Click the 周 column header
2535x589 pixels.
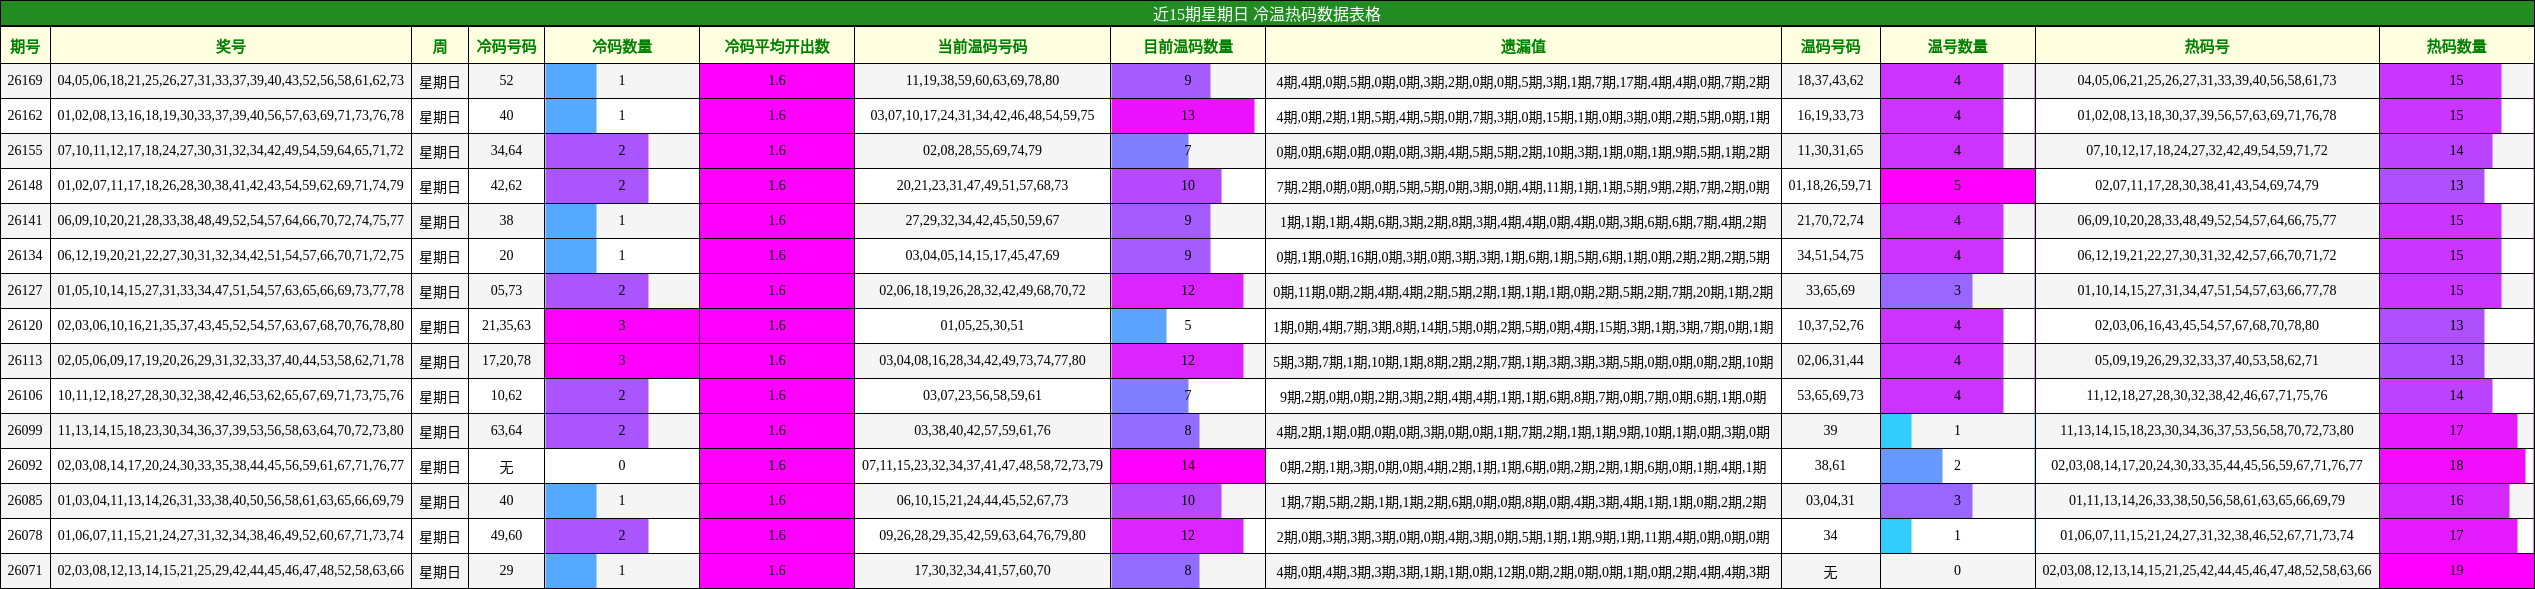(440, 46)
